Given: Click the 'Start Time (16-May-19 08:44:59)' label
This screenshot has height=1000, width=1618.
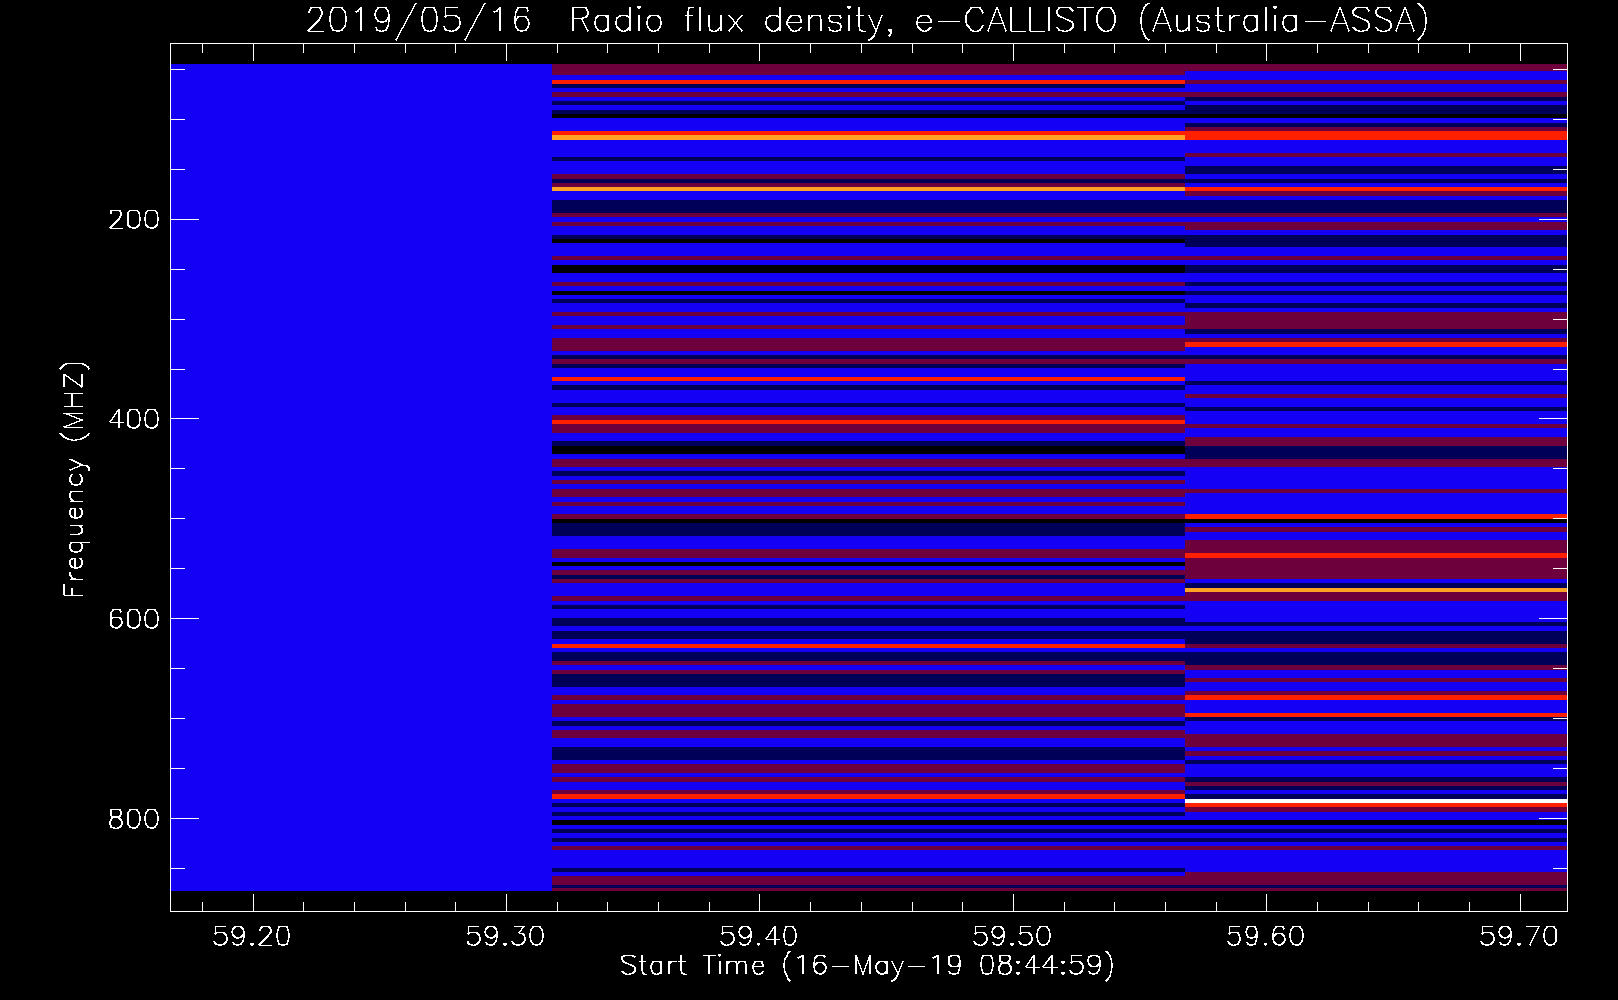Looking at the screenshot, I should [867, 965].
